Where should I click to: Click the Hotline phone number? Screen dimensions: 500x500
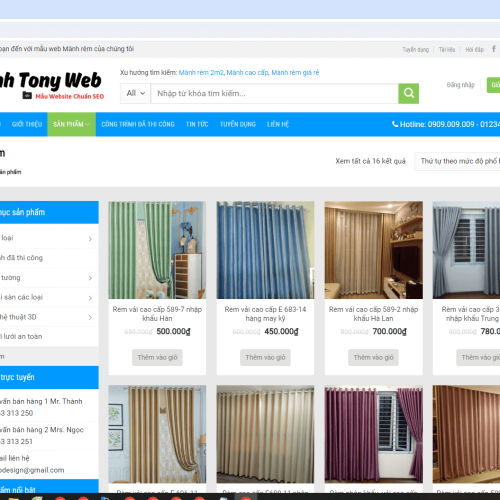click(446, 124)
